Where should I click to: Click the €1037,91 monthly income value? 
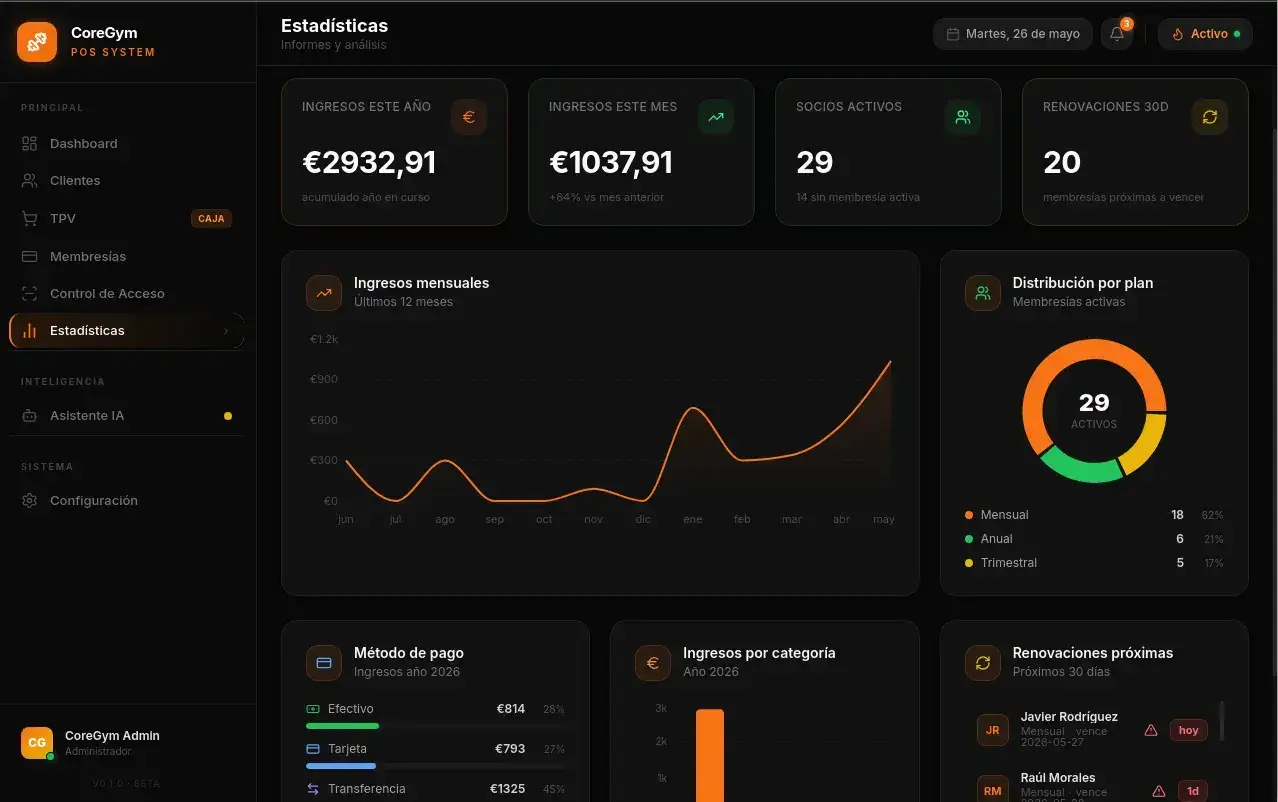click(x=611, y=162)
